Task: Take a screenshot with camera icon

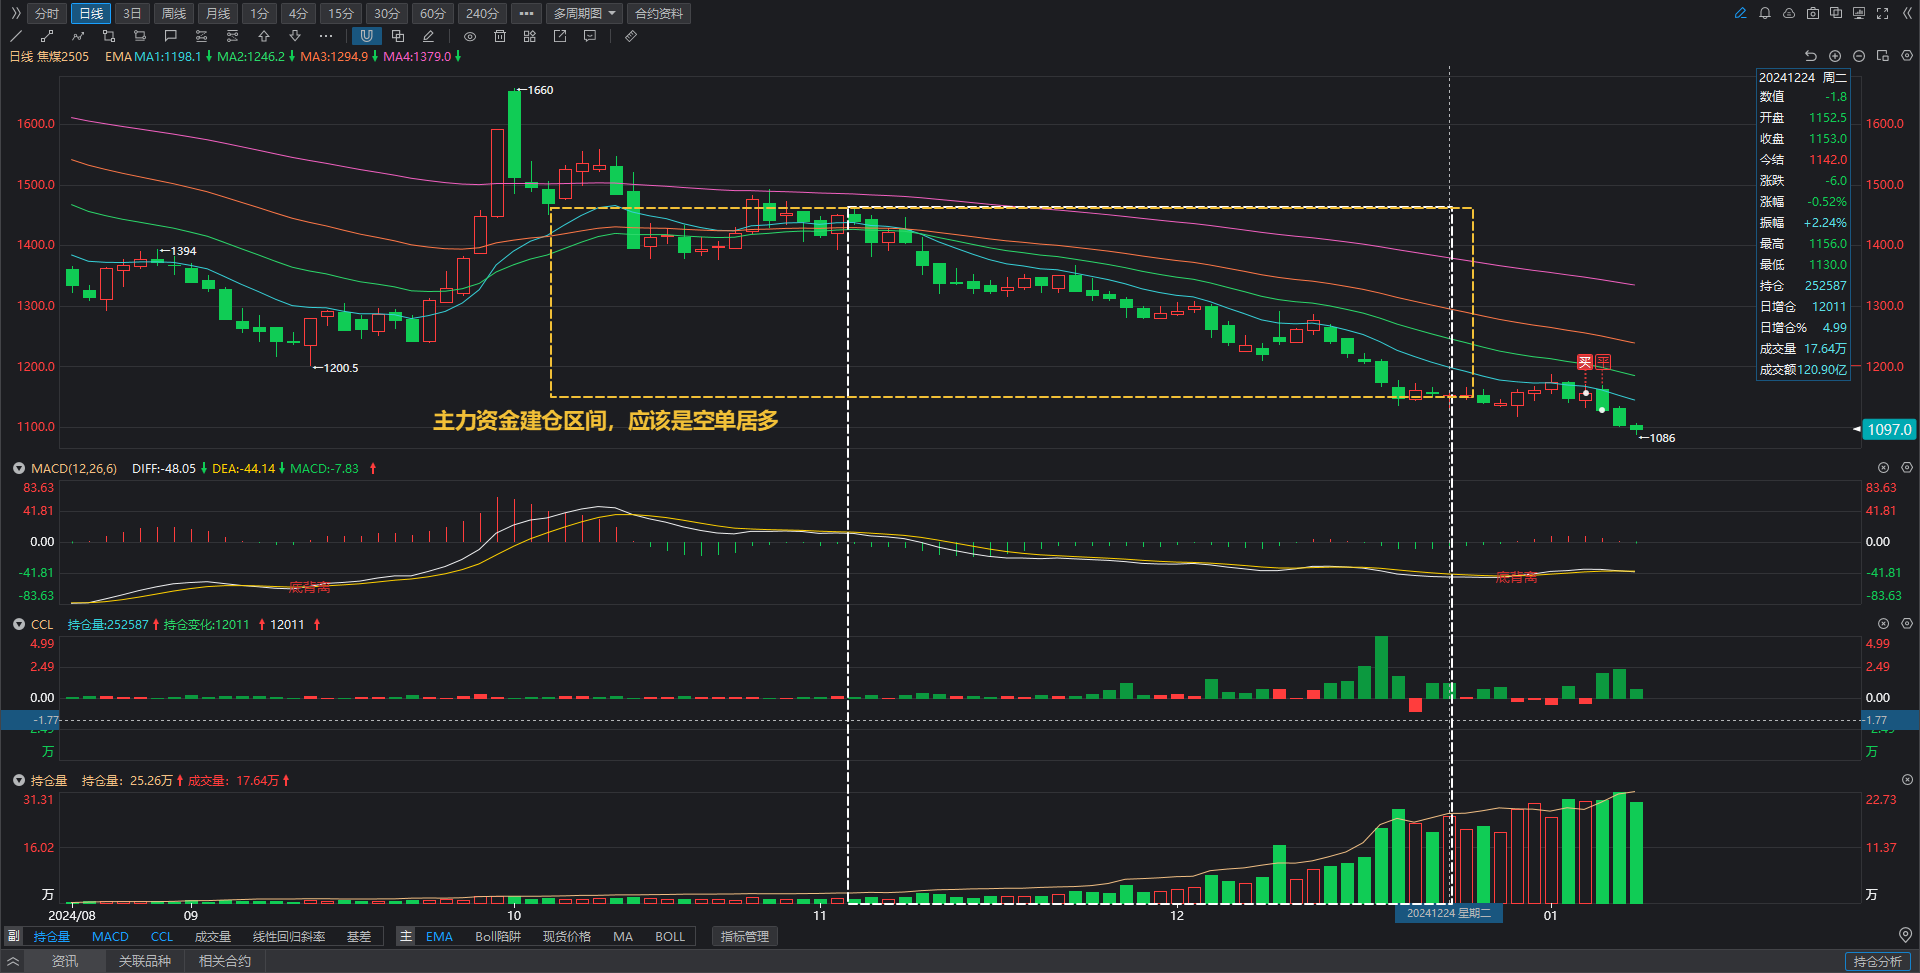Action: tap(1813, 13)
